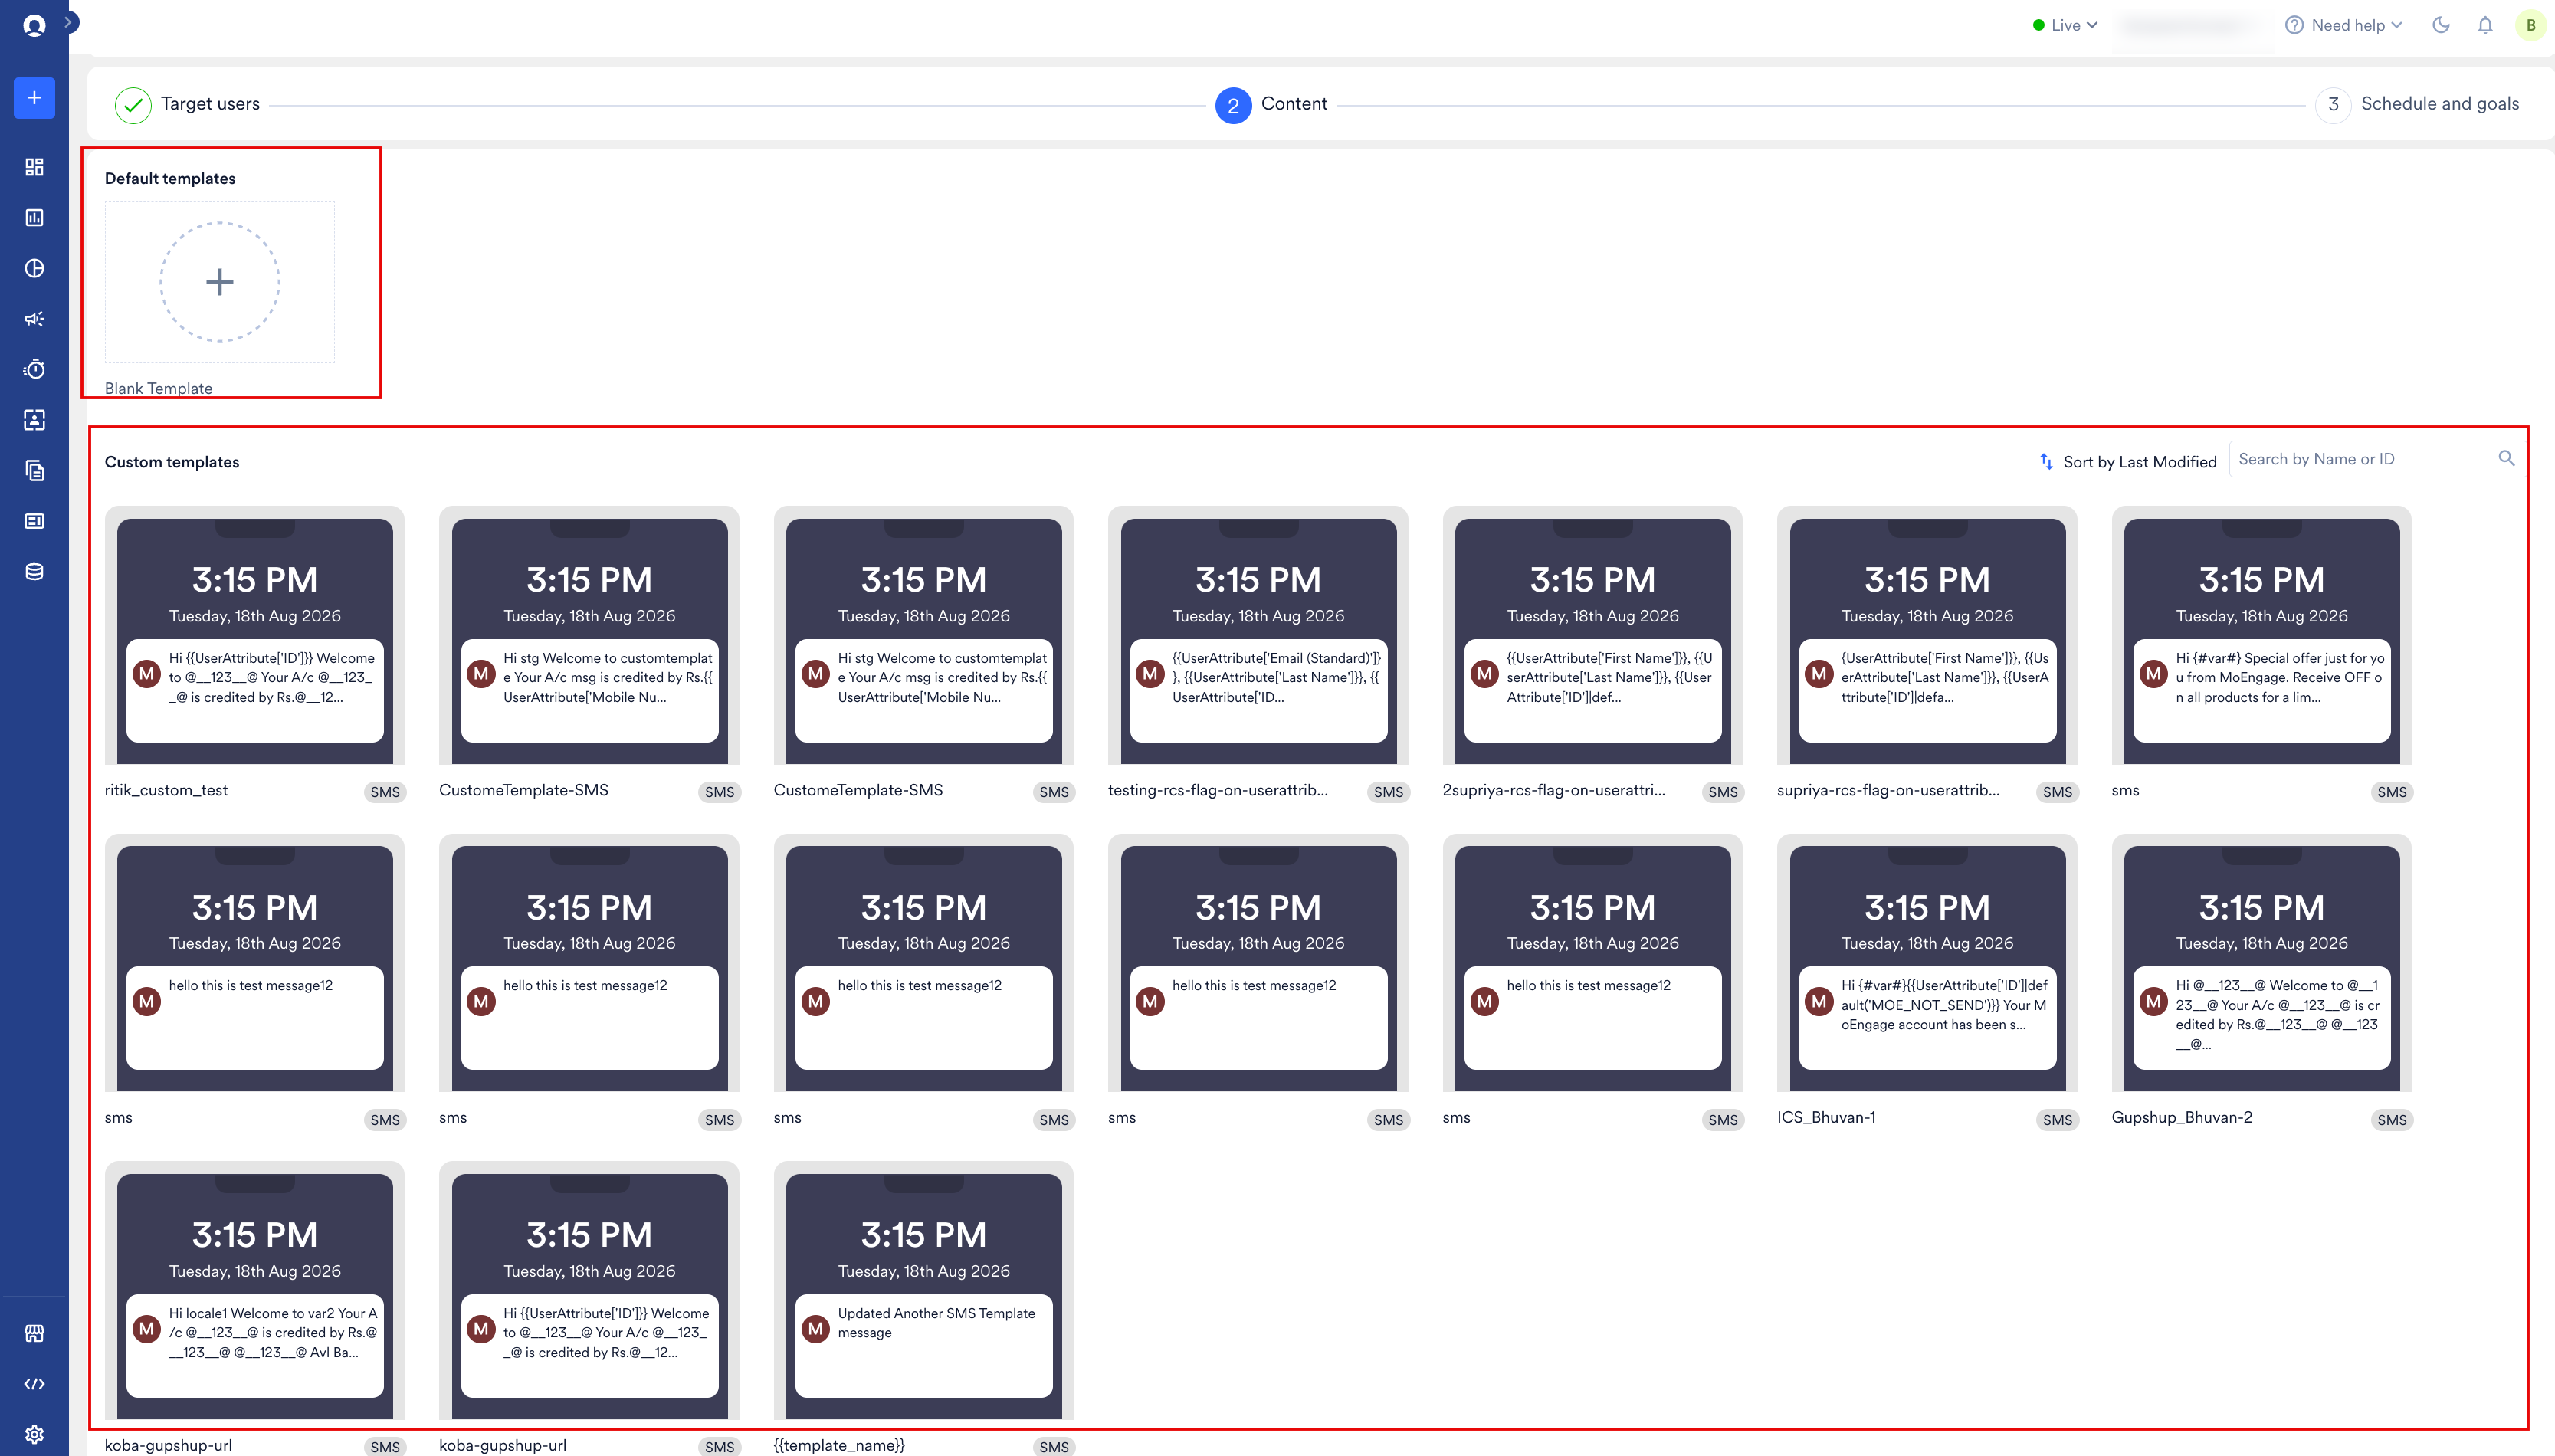Image resolution: width=2555 pixels, height=1456 pixels.
Task: Click SMS badge next to ICS_Bhuvan-1
Action: [2057, 1120]
